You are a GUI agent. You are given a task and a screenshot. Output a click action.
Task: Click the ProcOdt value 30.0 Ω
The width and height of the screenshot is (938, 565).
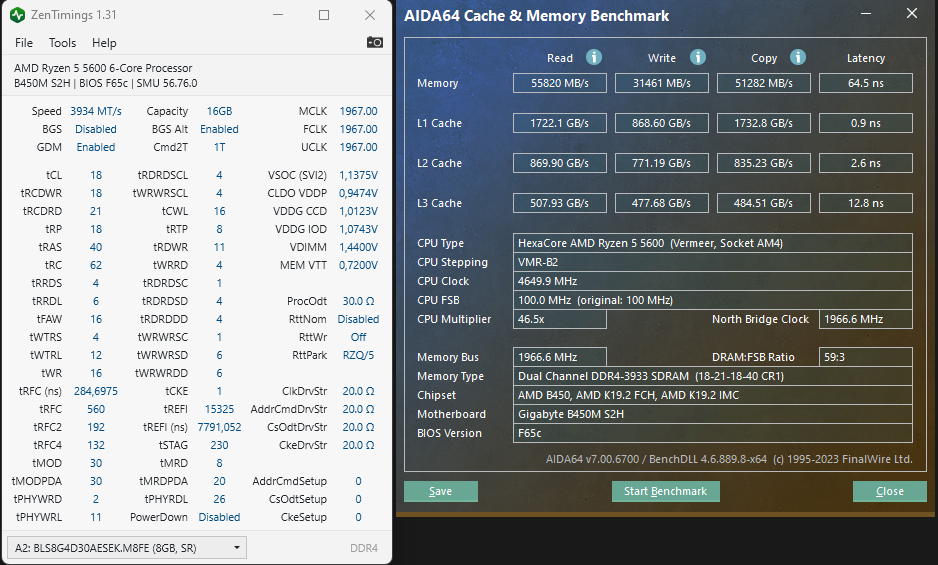[x=358, y=301]
